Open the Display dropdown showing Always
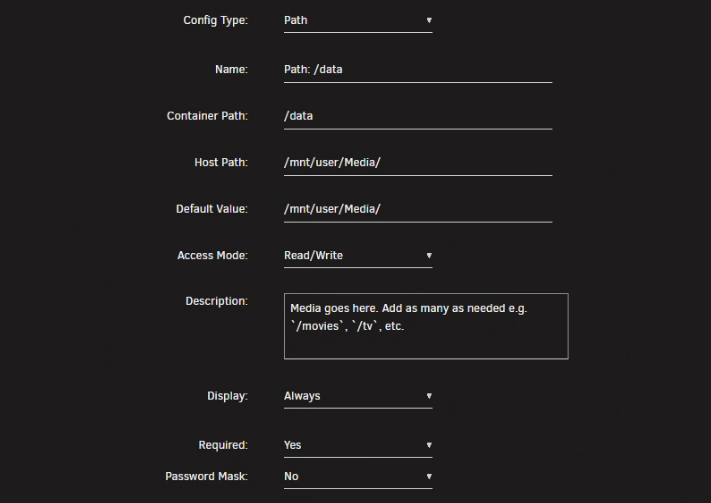Viewport: 711px width, 503px height. click(358, 396)
